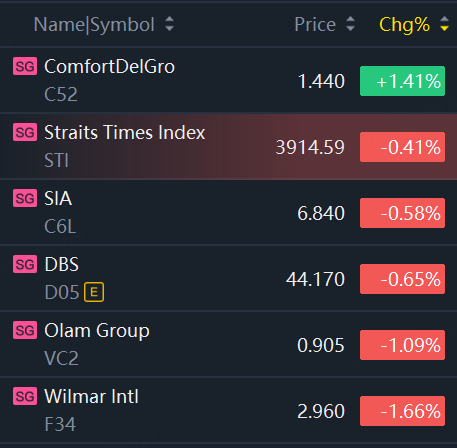Click the SG market badge beside ComfortDelGro
457x448 pixels.
click(25, 66)
